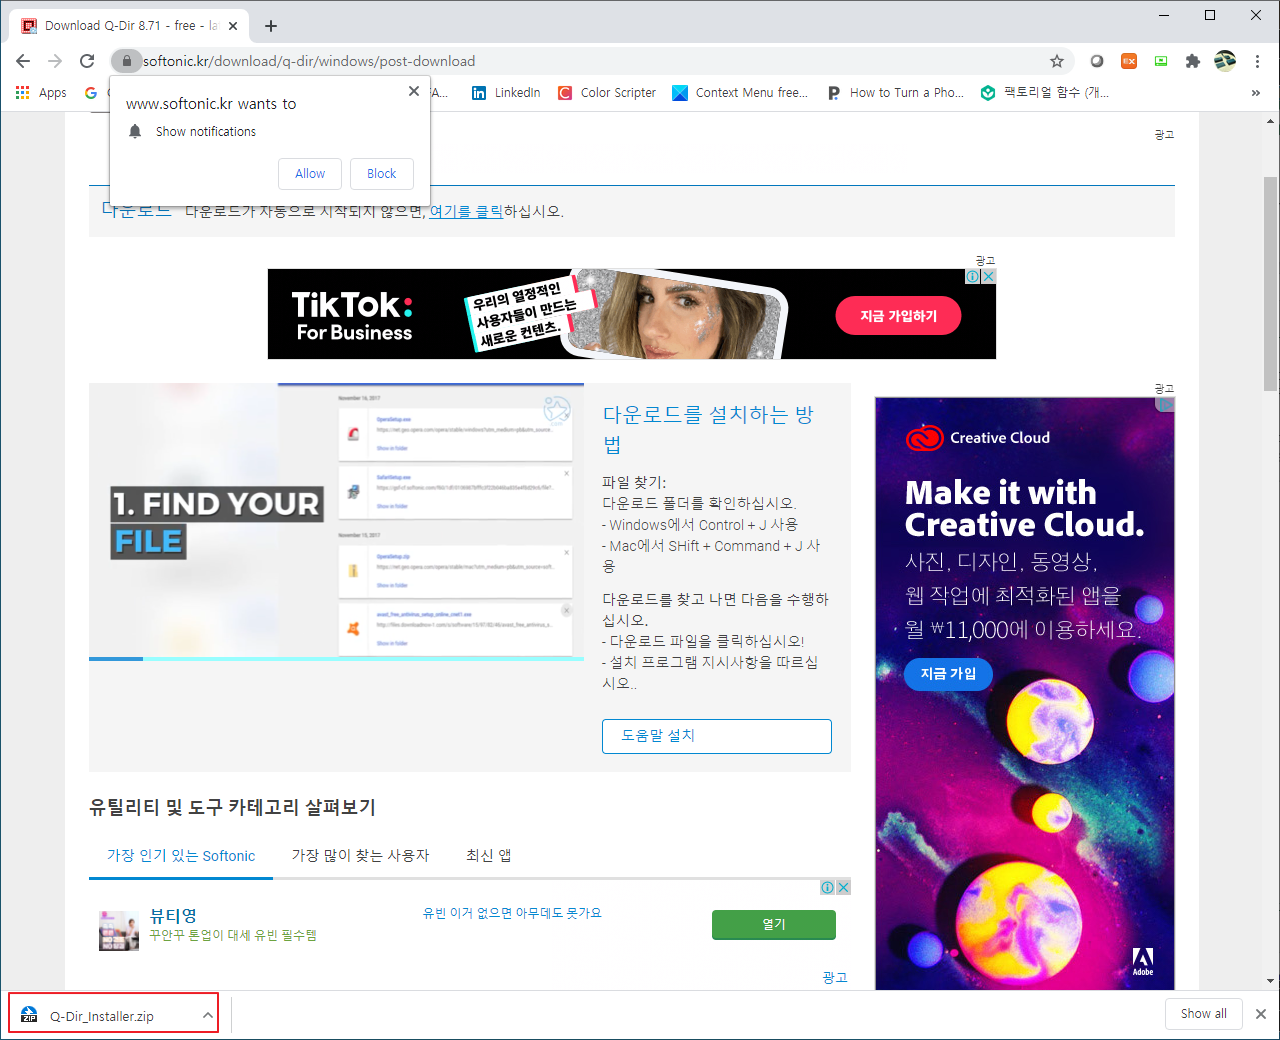Open the LinkedIn bookmark
This screenshot has height=1040, width=1280.
point(506,92)
